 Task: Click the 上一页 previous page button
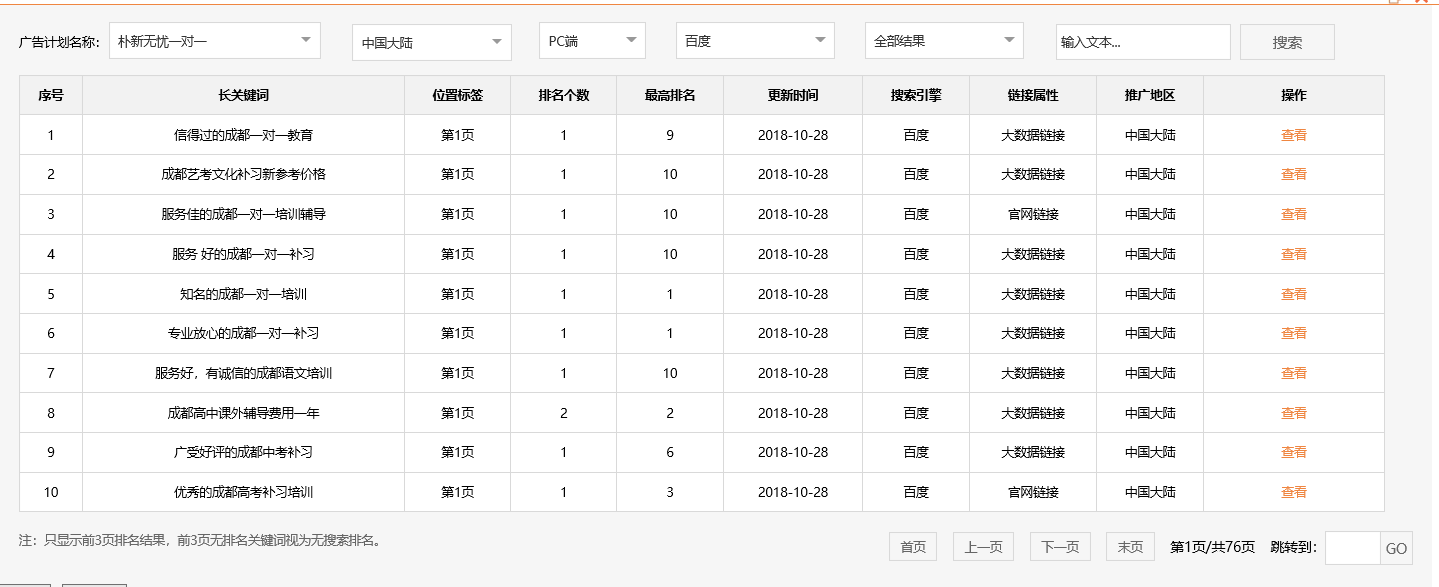pos(982,547)
